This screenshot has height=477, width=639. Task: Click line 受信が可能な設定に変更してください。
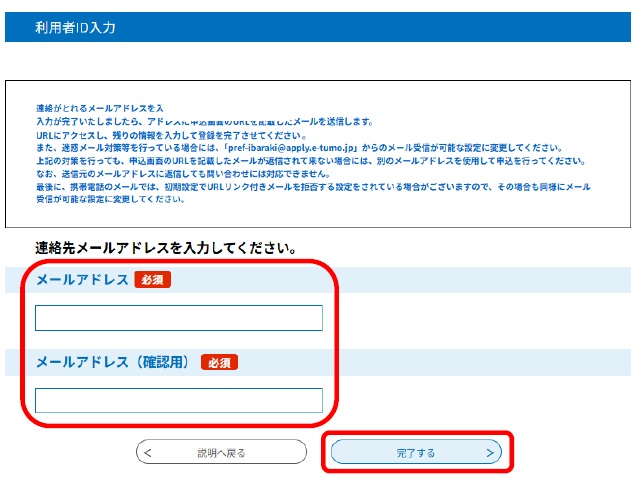tap(110, 199)
